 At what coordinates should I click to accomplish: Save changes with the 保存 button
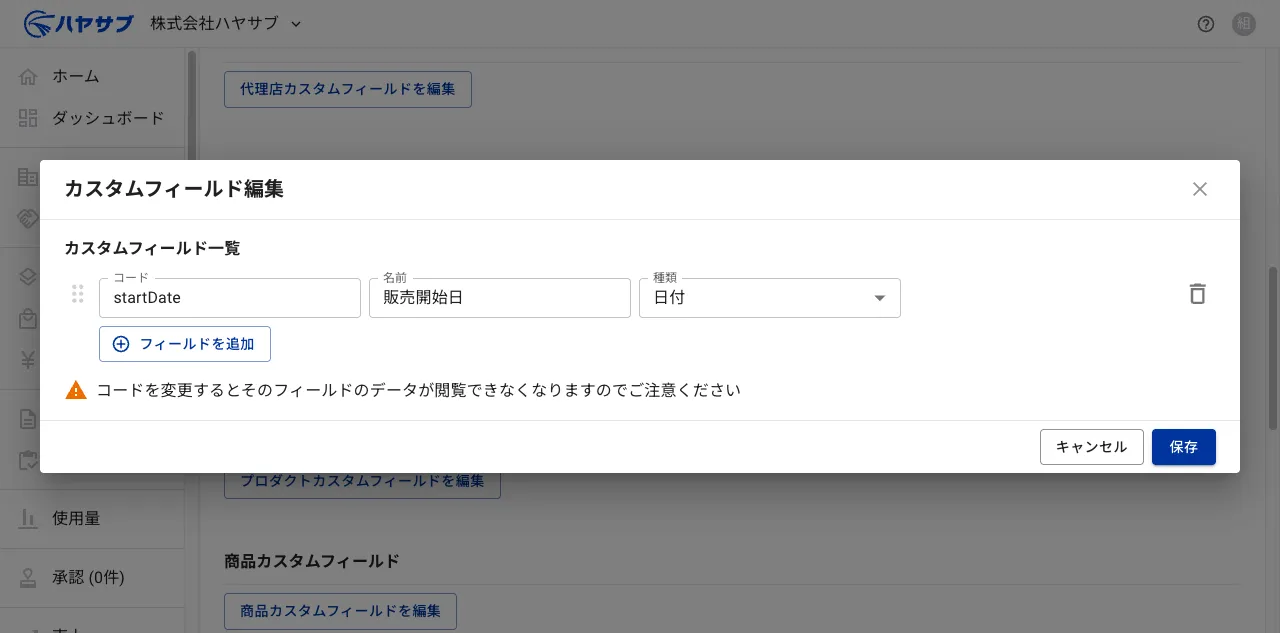1184,447
